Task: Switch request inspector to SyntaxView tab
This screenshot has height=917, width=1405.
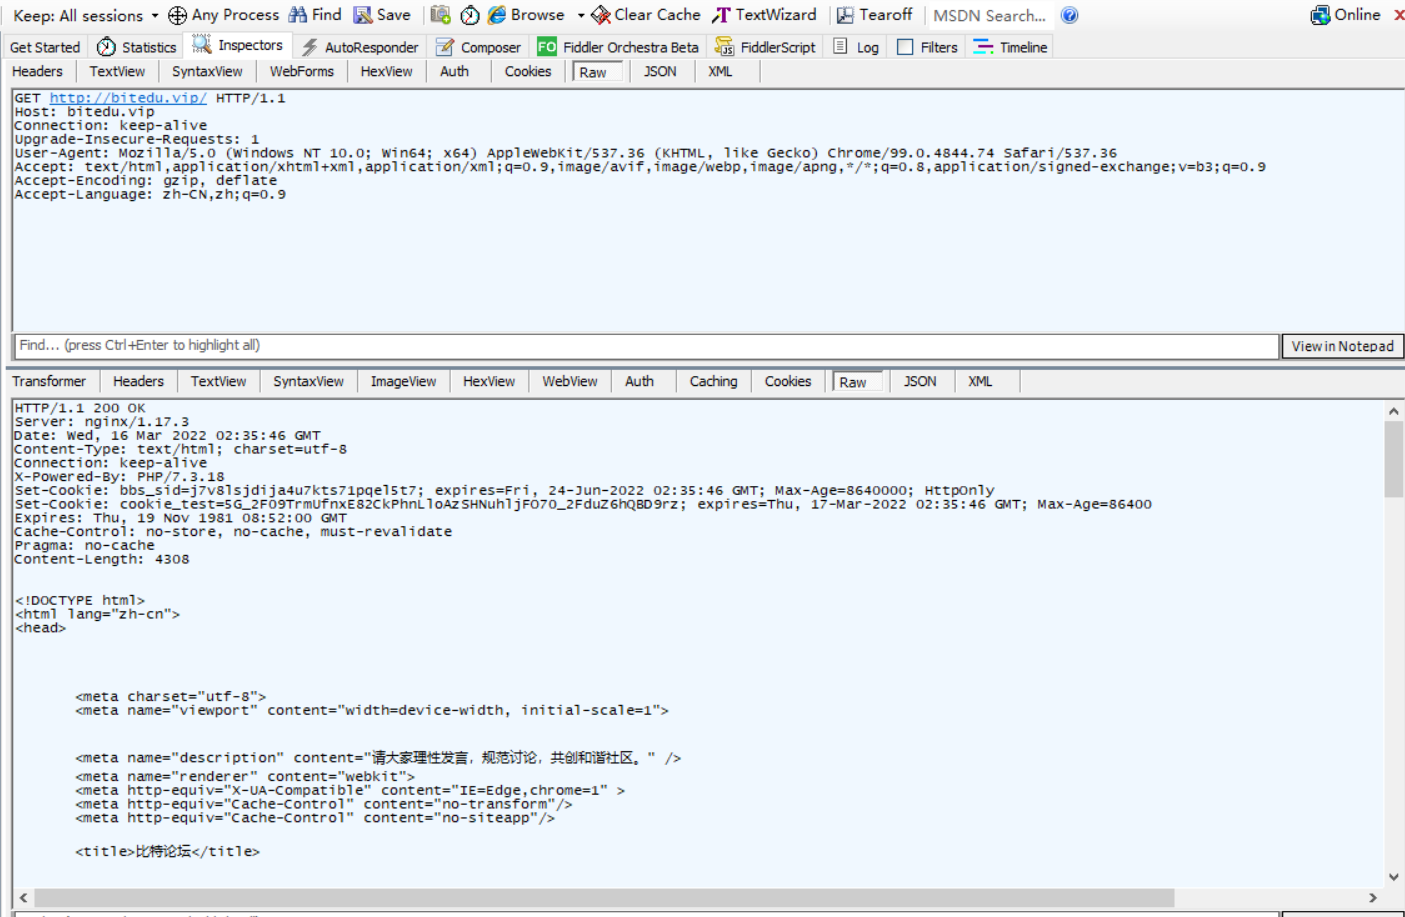Action: pyautogui.click(x=207, y=72)
